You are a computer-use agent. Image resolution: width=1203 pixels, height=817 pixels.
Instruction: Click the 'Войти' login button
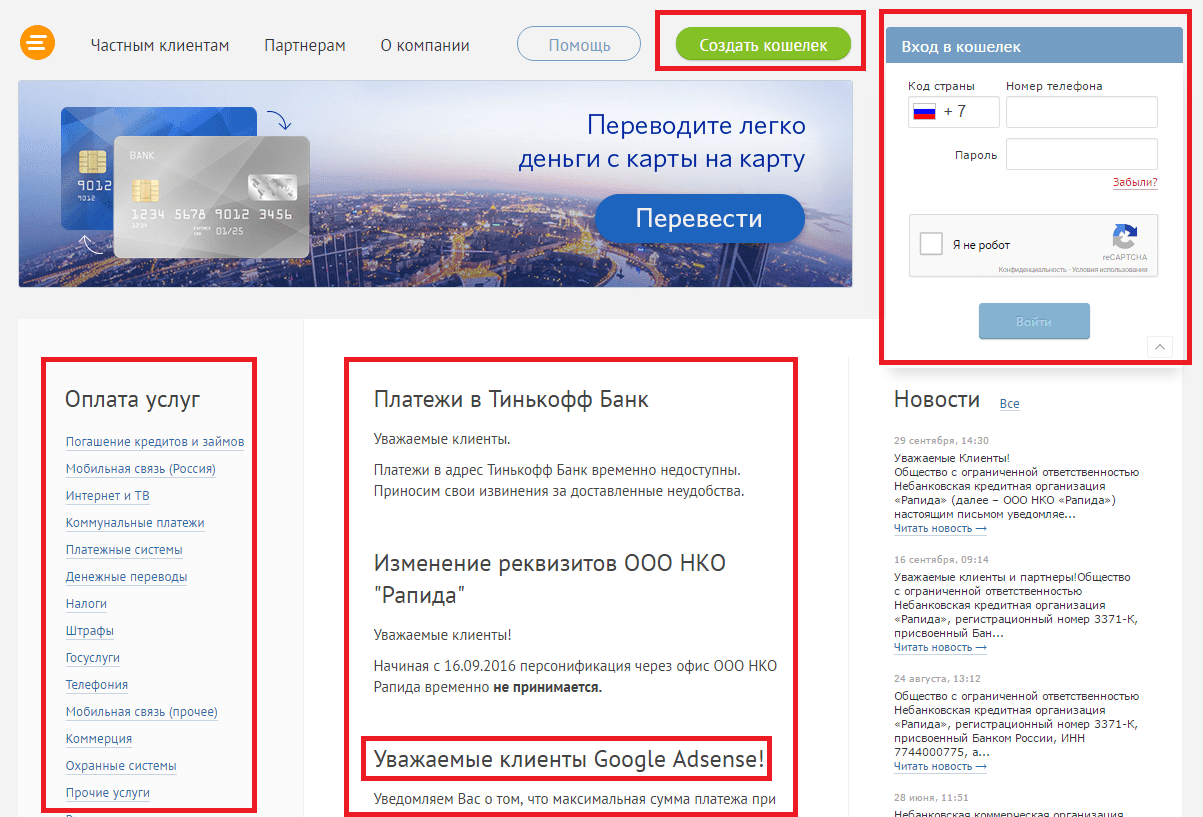pyautogui.click(x=1034, y=322)
